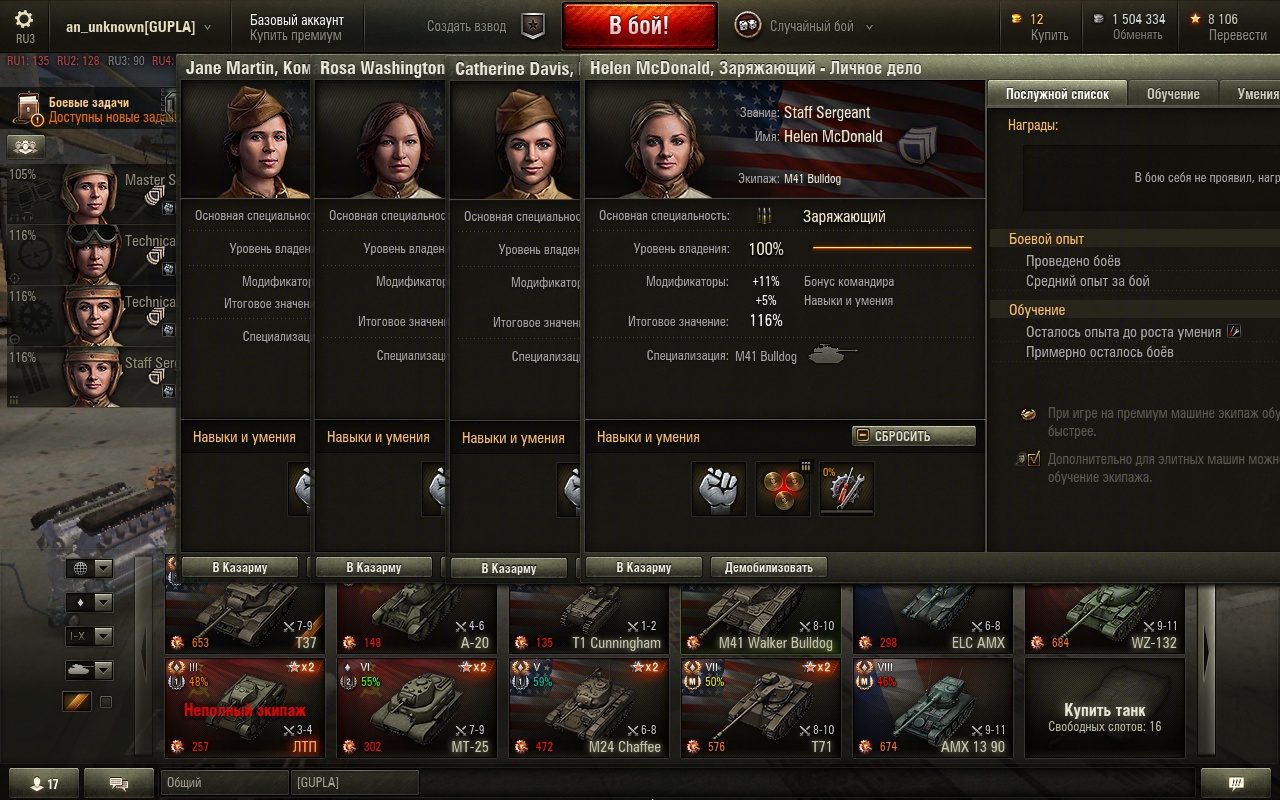Click the gold crew icon near premium note
This screenshot has height=800, width=1280.
pyautogui.click(x=1028, y=415)
